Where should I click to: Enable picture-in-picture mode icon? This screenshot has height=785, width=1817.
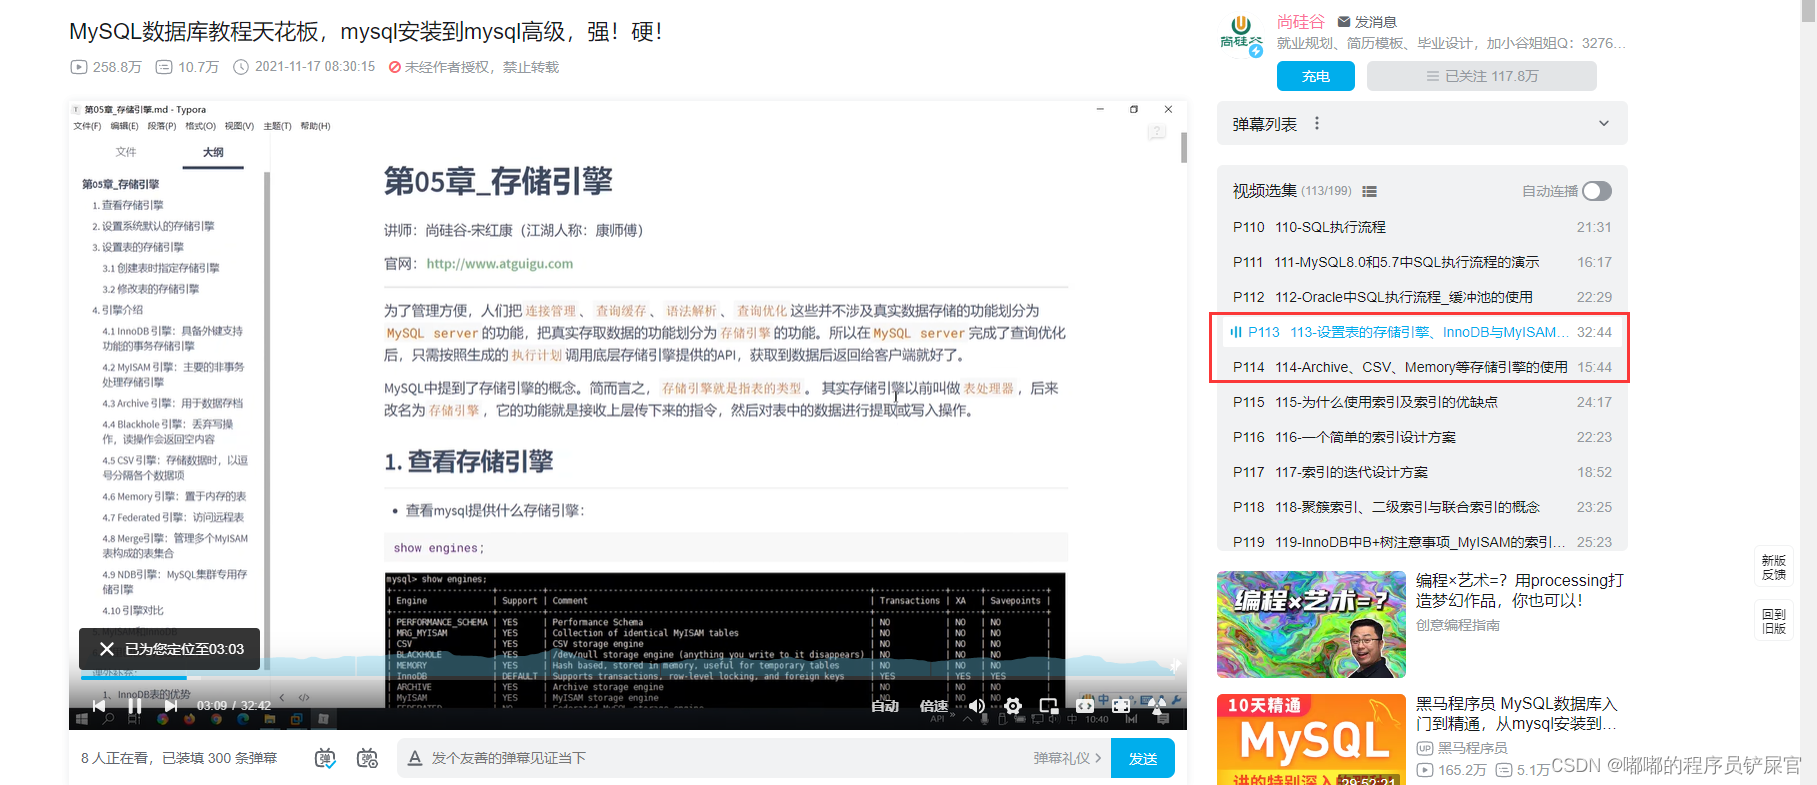tap(1049, 706)
